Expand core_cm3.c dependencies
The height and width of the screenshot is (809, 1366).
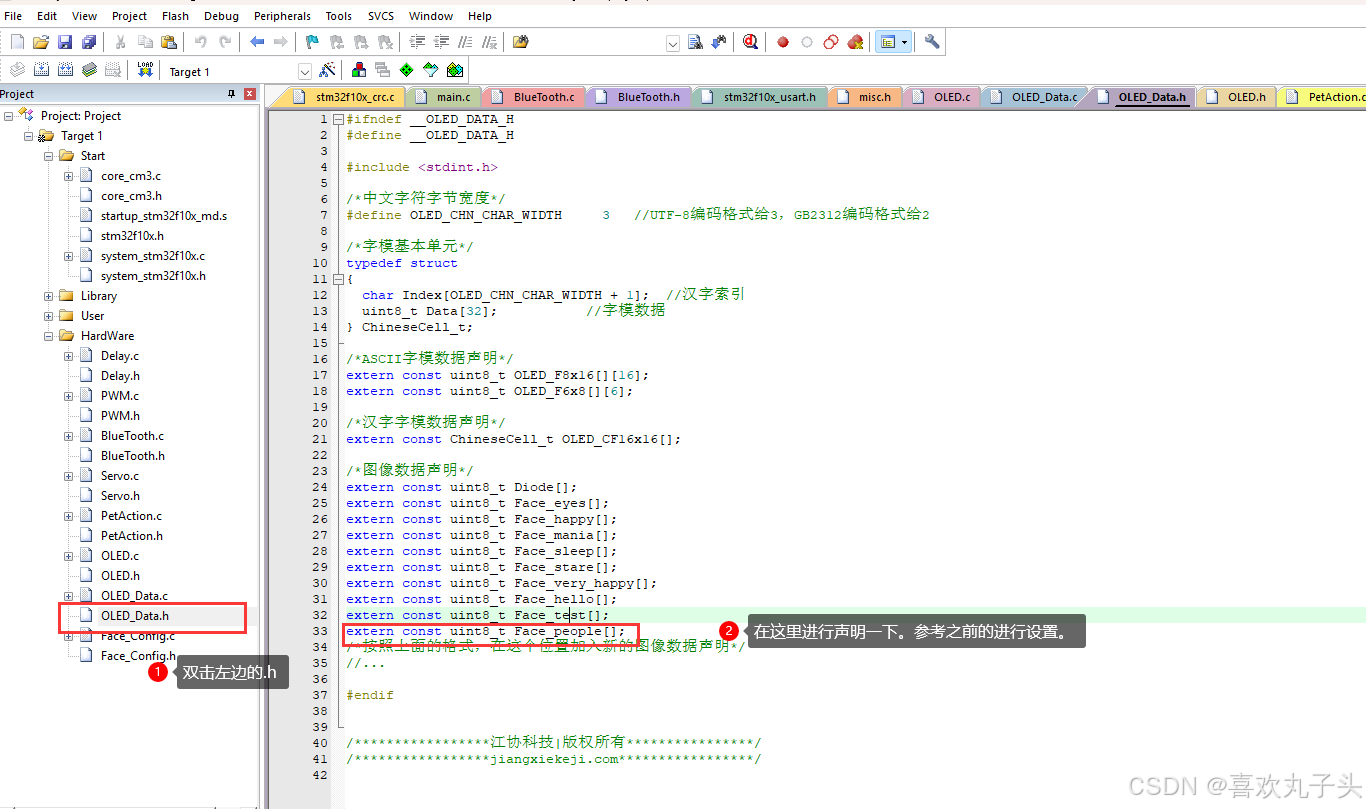[68, 176]
